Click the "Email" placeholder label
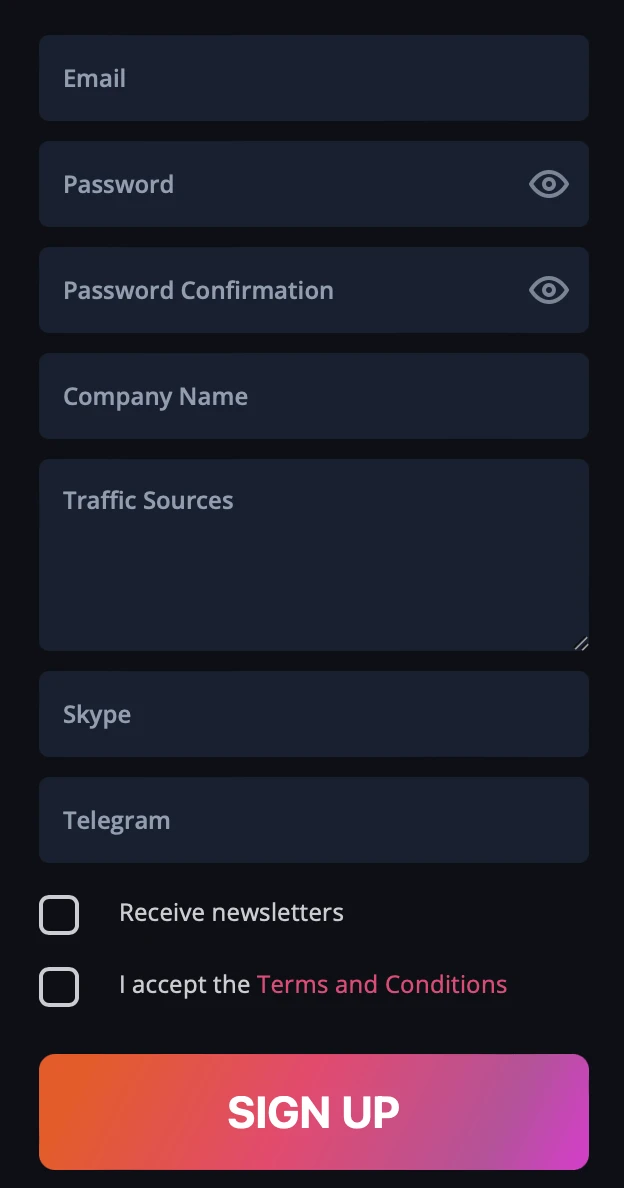The height and width of the screenshot is (1188, 624). [x=94, y=78]
